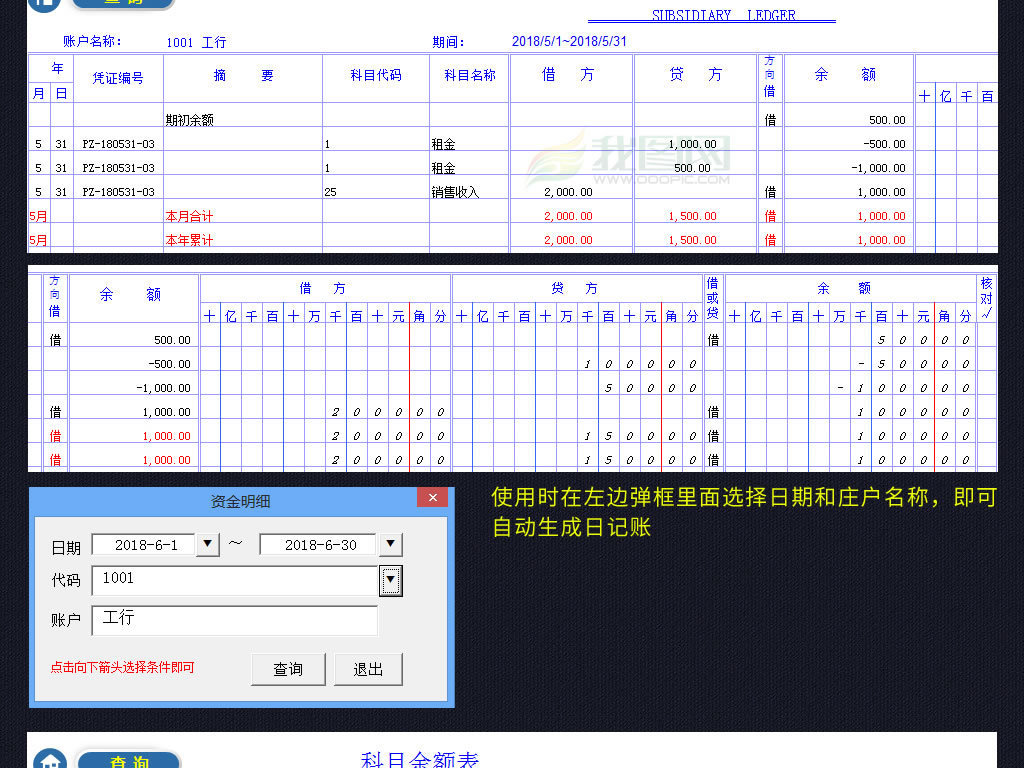Click the home icon at top left
This screenshot has width=1024, height=768.
(42, 4)
